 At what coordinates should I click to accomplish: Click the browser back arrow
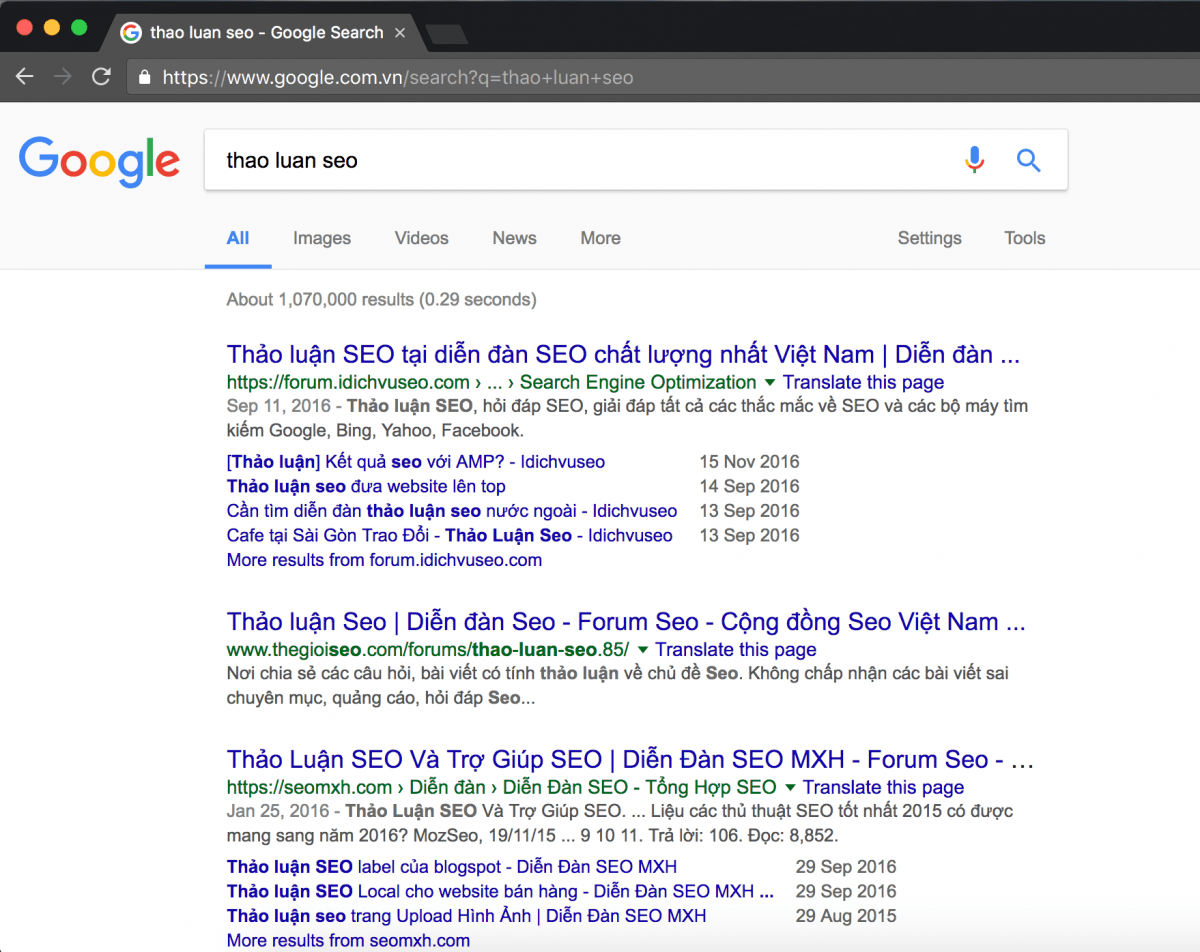coord(25,77)
